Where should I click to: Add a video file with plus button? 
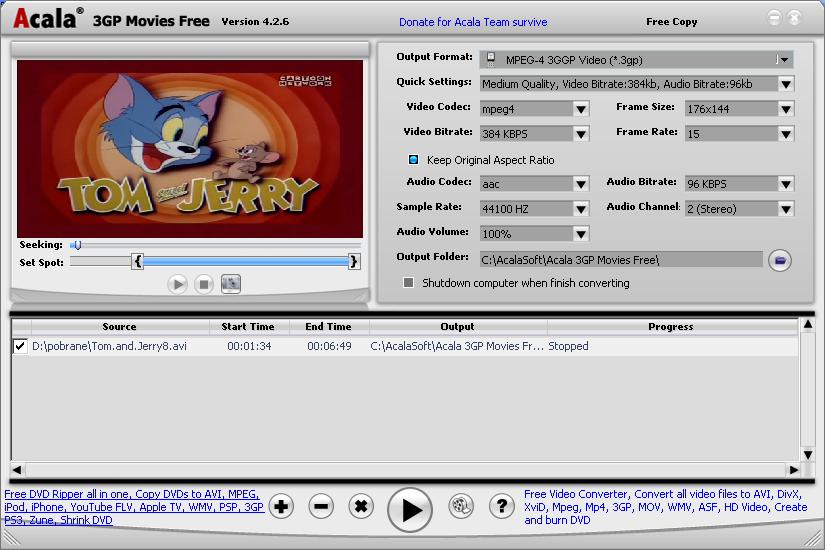[x=281, y=506]
